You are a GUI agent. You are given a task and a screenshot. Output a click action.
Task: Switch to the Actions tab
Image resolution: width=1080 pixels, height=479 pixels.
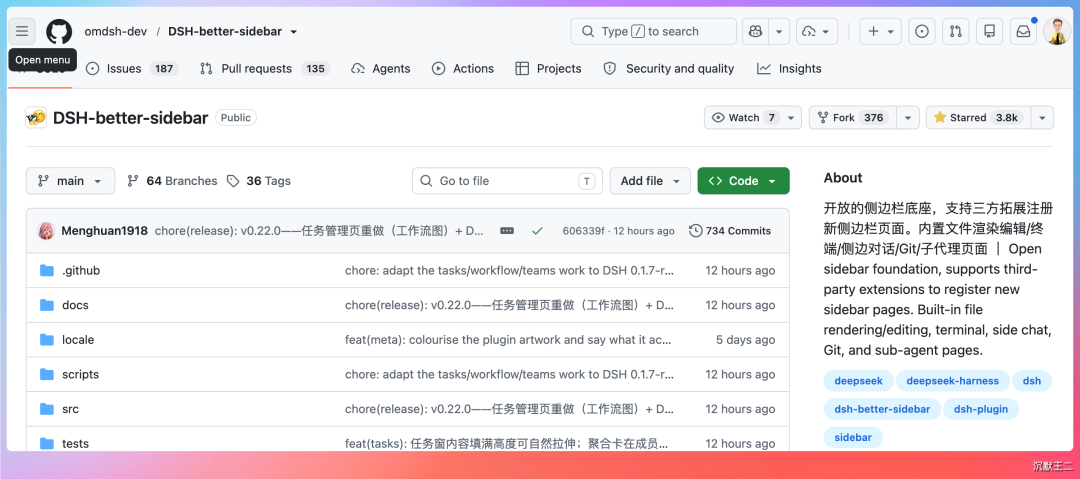click(462, 68)
